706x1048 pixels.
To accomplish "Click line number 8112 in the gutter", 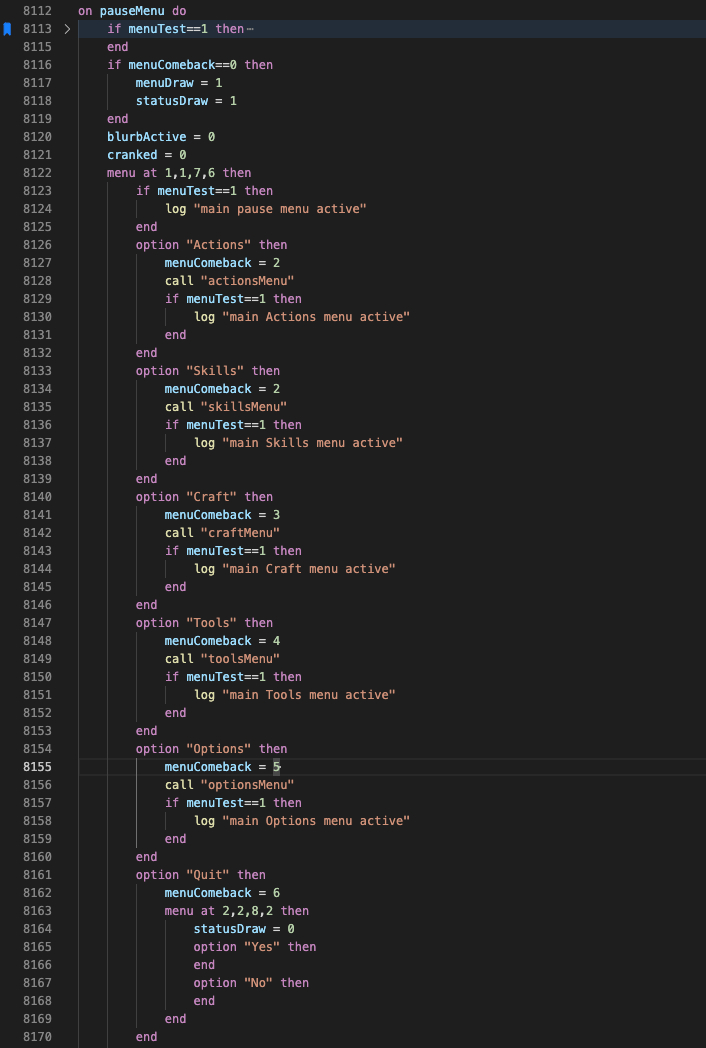I will pos(37,11).
